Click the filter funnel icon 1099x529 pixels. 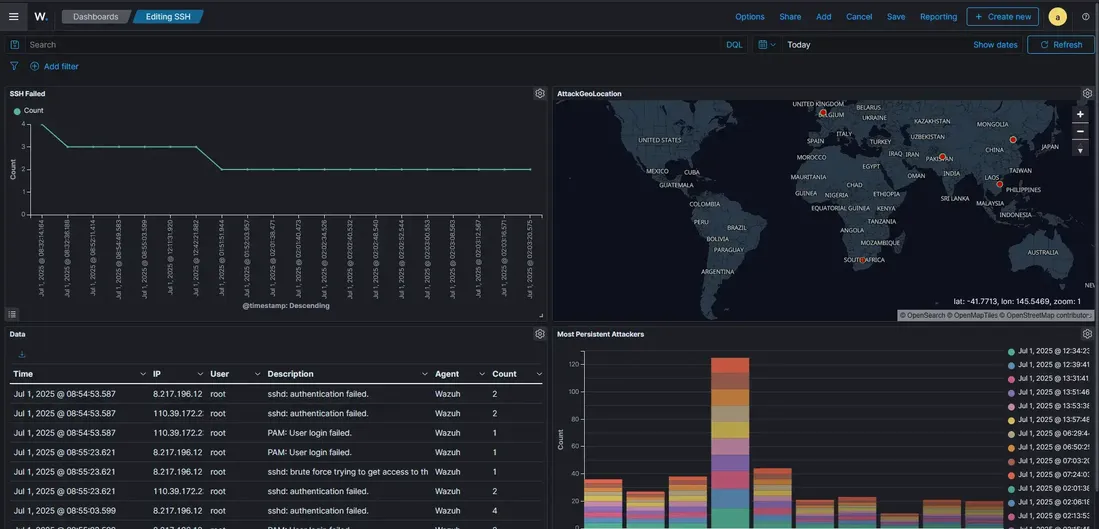14,66
